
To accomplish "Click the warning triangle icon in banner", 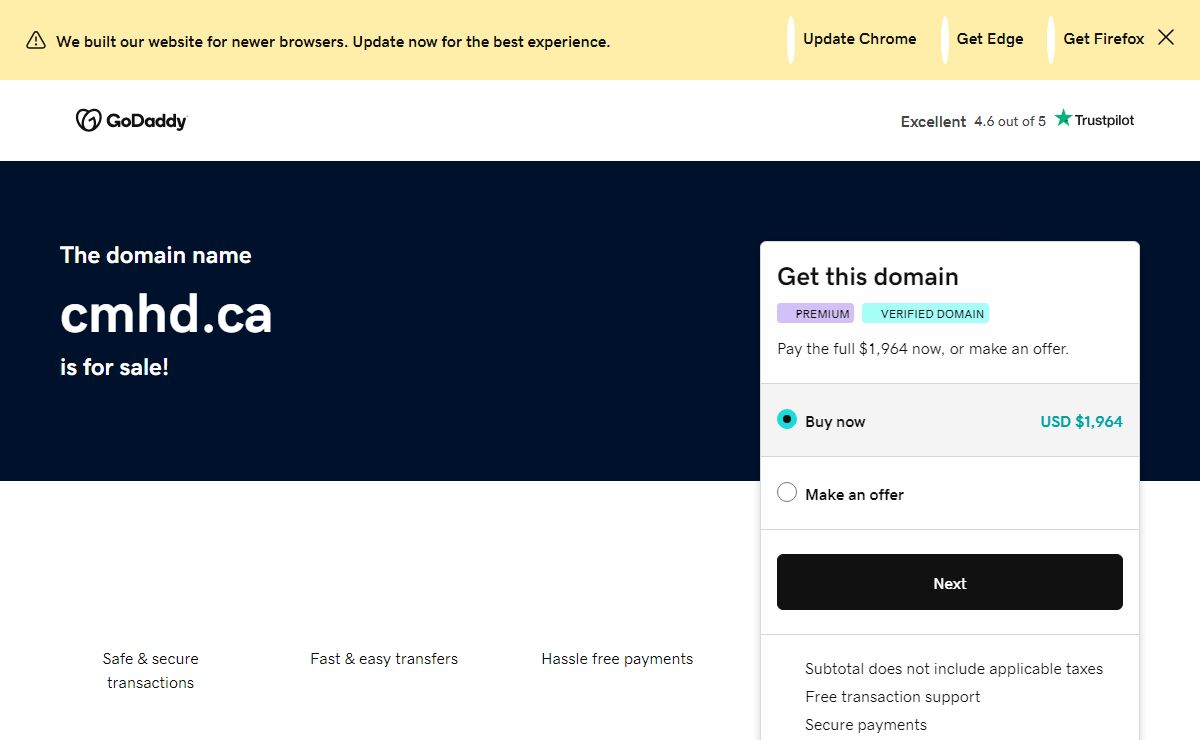I will click(x=36, y=41).
